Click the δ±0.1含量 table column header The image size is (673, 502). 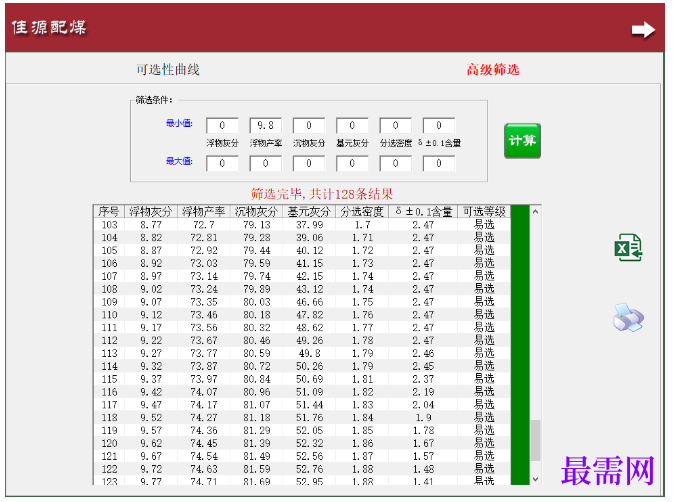click(x=423, y=212)
